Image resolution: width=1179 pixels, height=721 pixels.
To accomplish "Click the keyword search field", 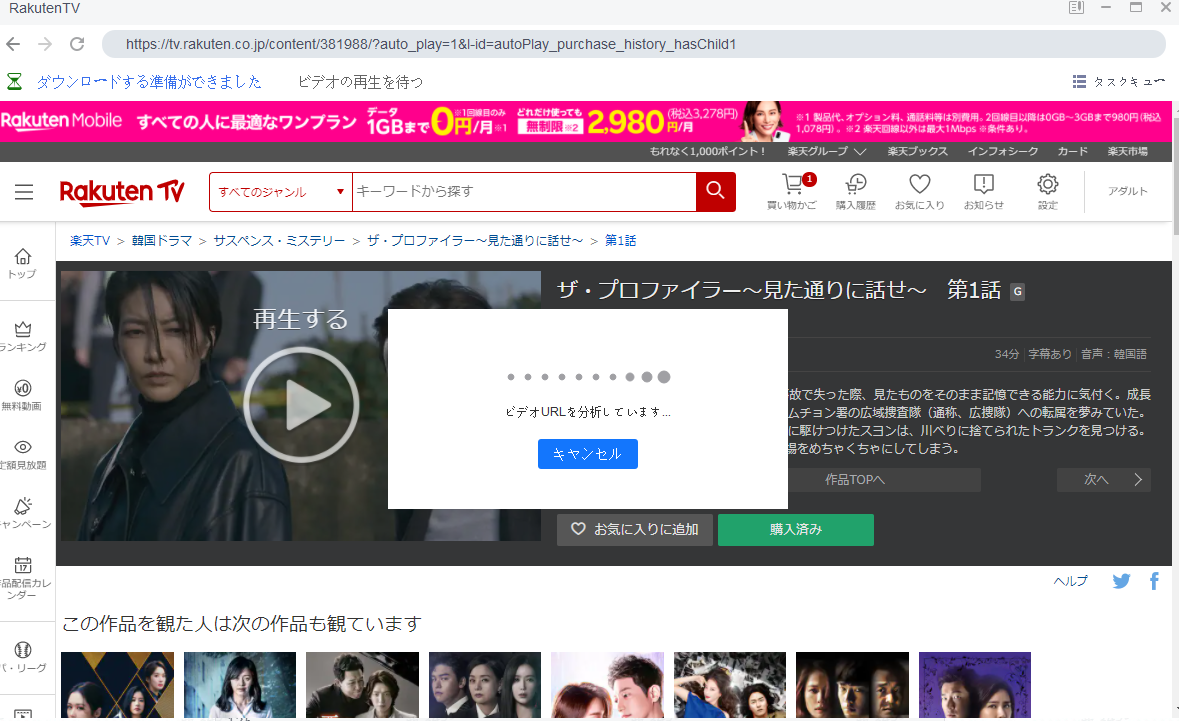I will pos(524,192).
